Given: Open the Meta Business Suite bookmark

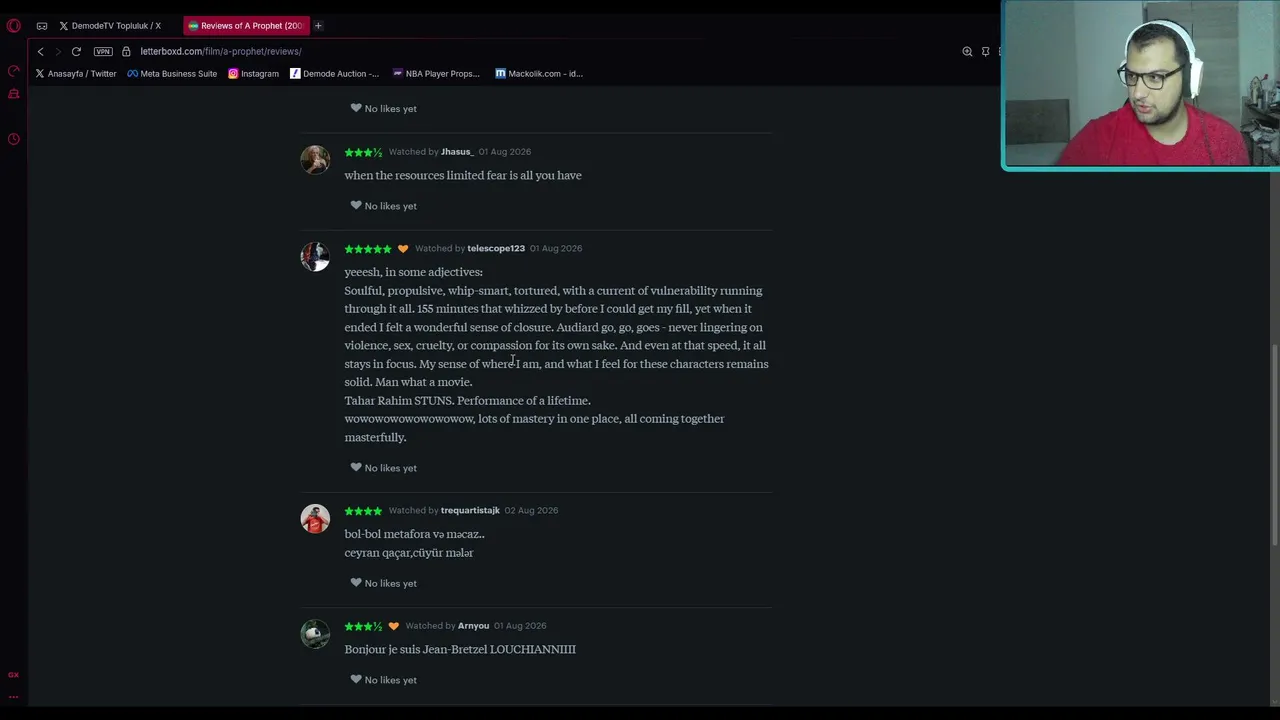Looking at the screenshot, I should pos(172,73).
